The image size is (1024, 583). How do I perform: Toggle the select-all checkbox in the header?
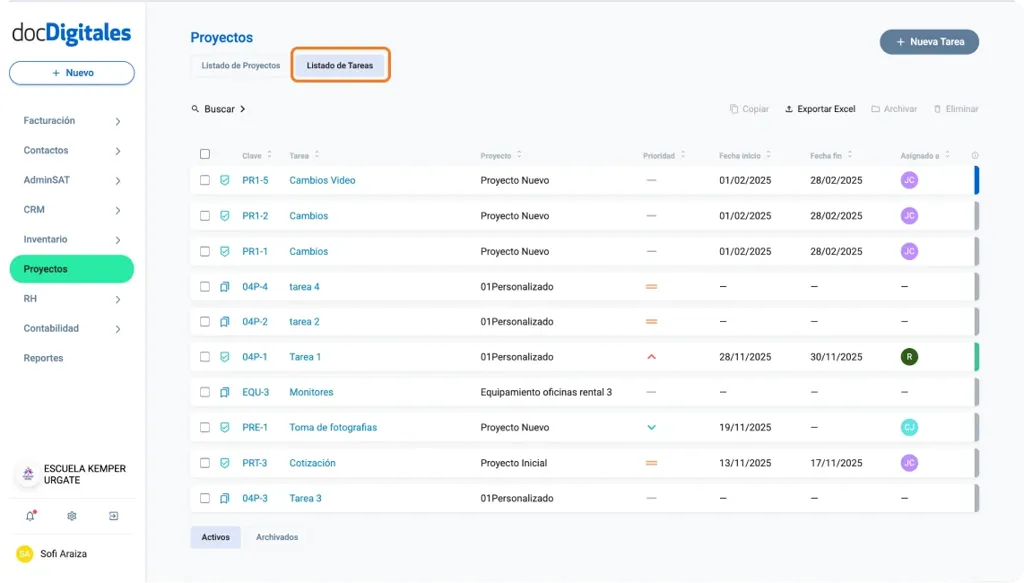point(203,153)
